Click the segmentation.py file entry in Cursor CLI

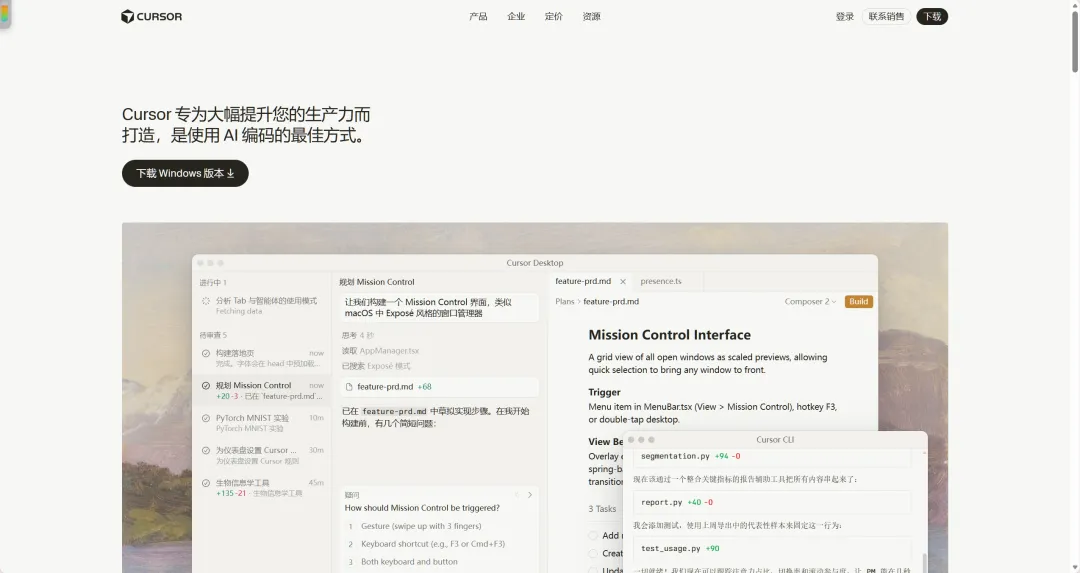[x=771, y=456]
